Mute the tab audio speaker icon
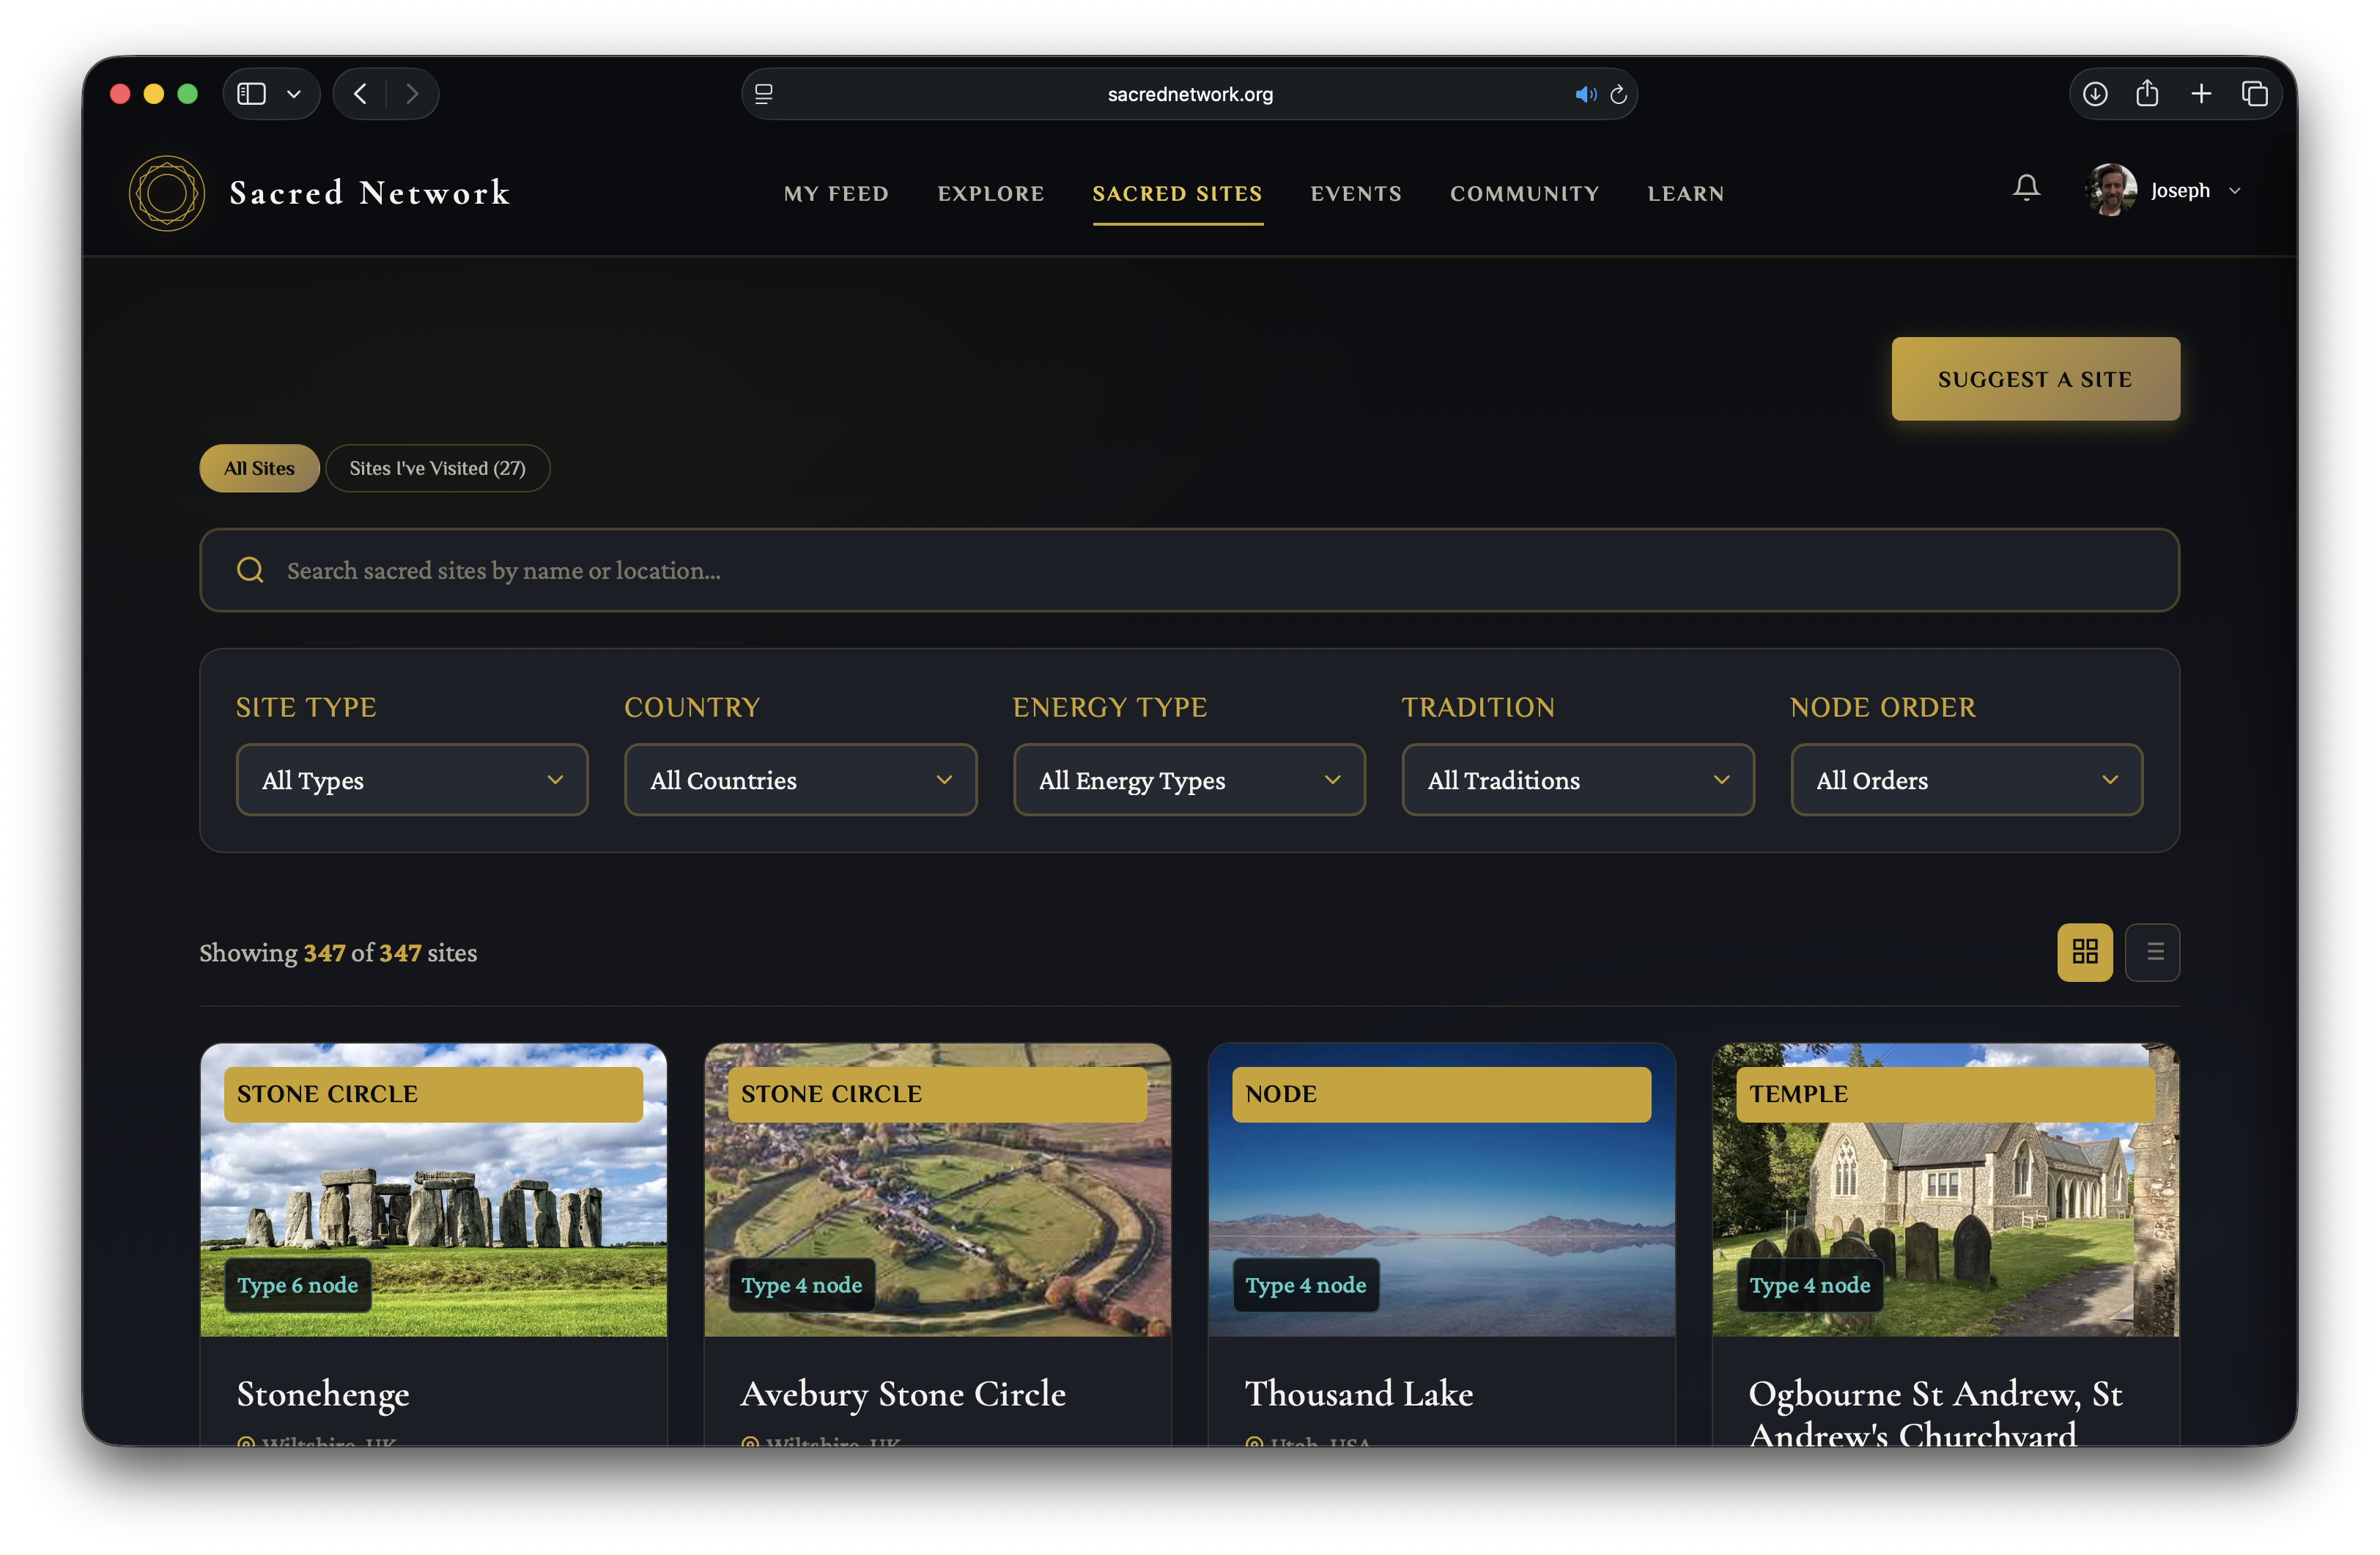The image size is (2380, 1555). [1585, 94]
